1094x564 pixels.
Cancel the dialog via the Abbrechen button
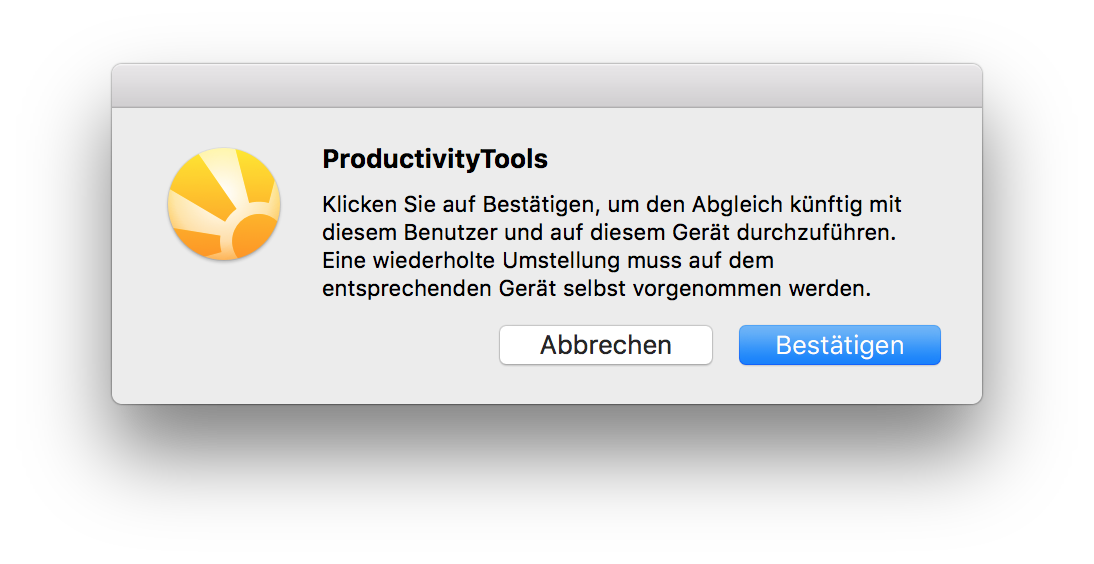click(x=606, y=345)
